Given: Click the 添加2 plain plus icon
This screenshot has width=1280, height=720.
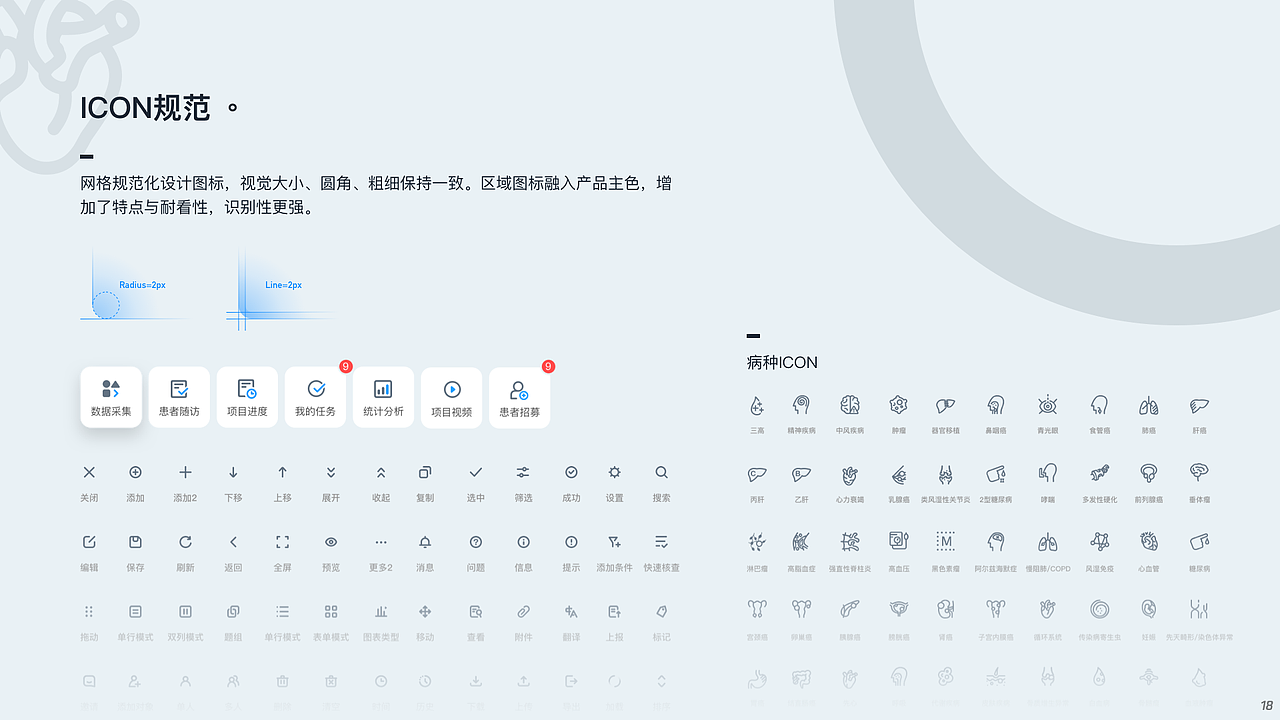Looking at the screenshot, I should [x=185, y=472].
